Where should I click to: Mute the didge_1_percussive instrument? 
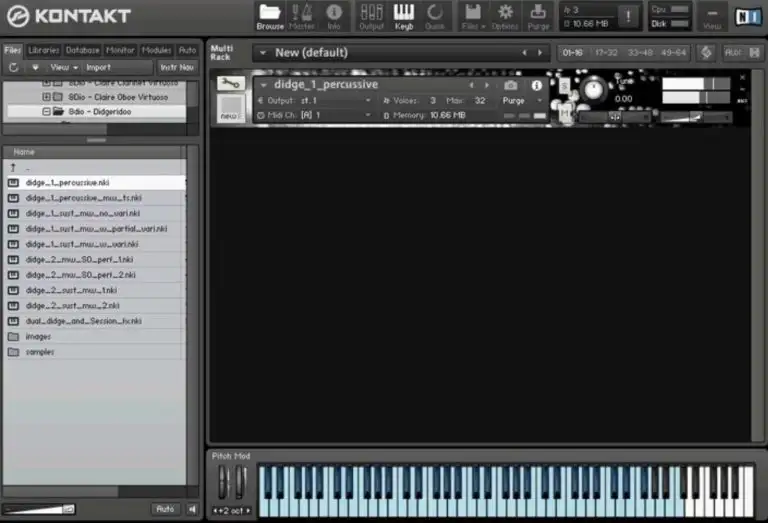[x=564, y=114]
